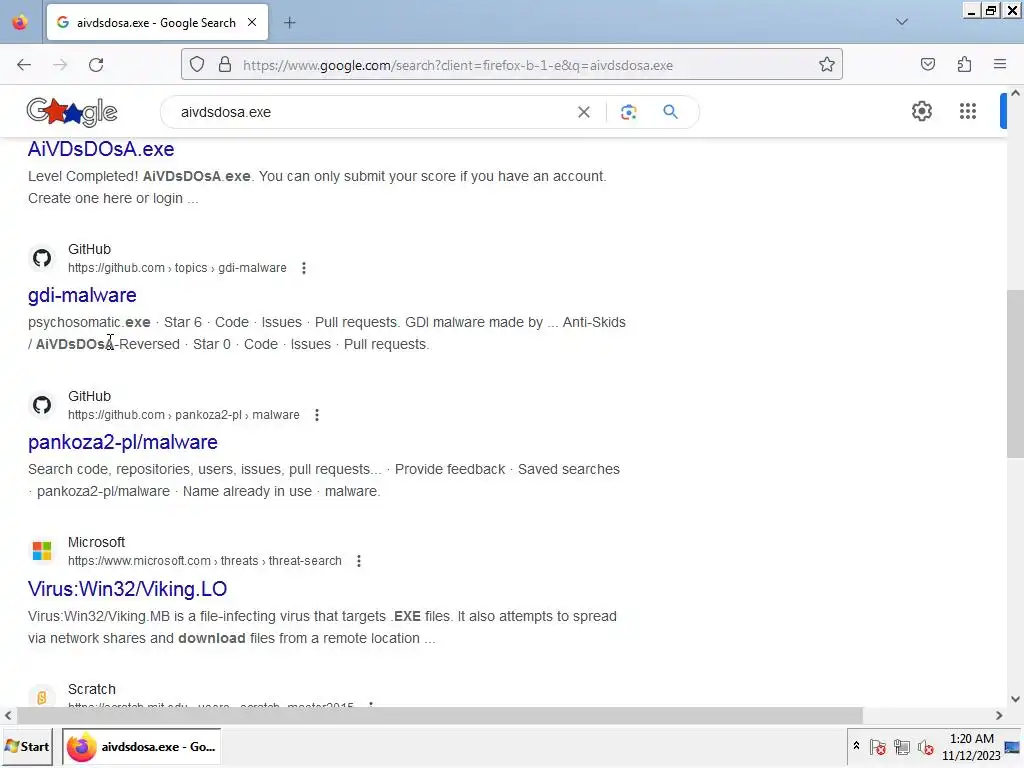Click the github.com › topics › gdi-malware URL text

click(x=177, y=268)
